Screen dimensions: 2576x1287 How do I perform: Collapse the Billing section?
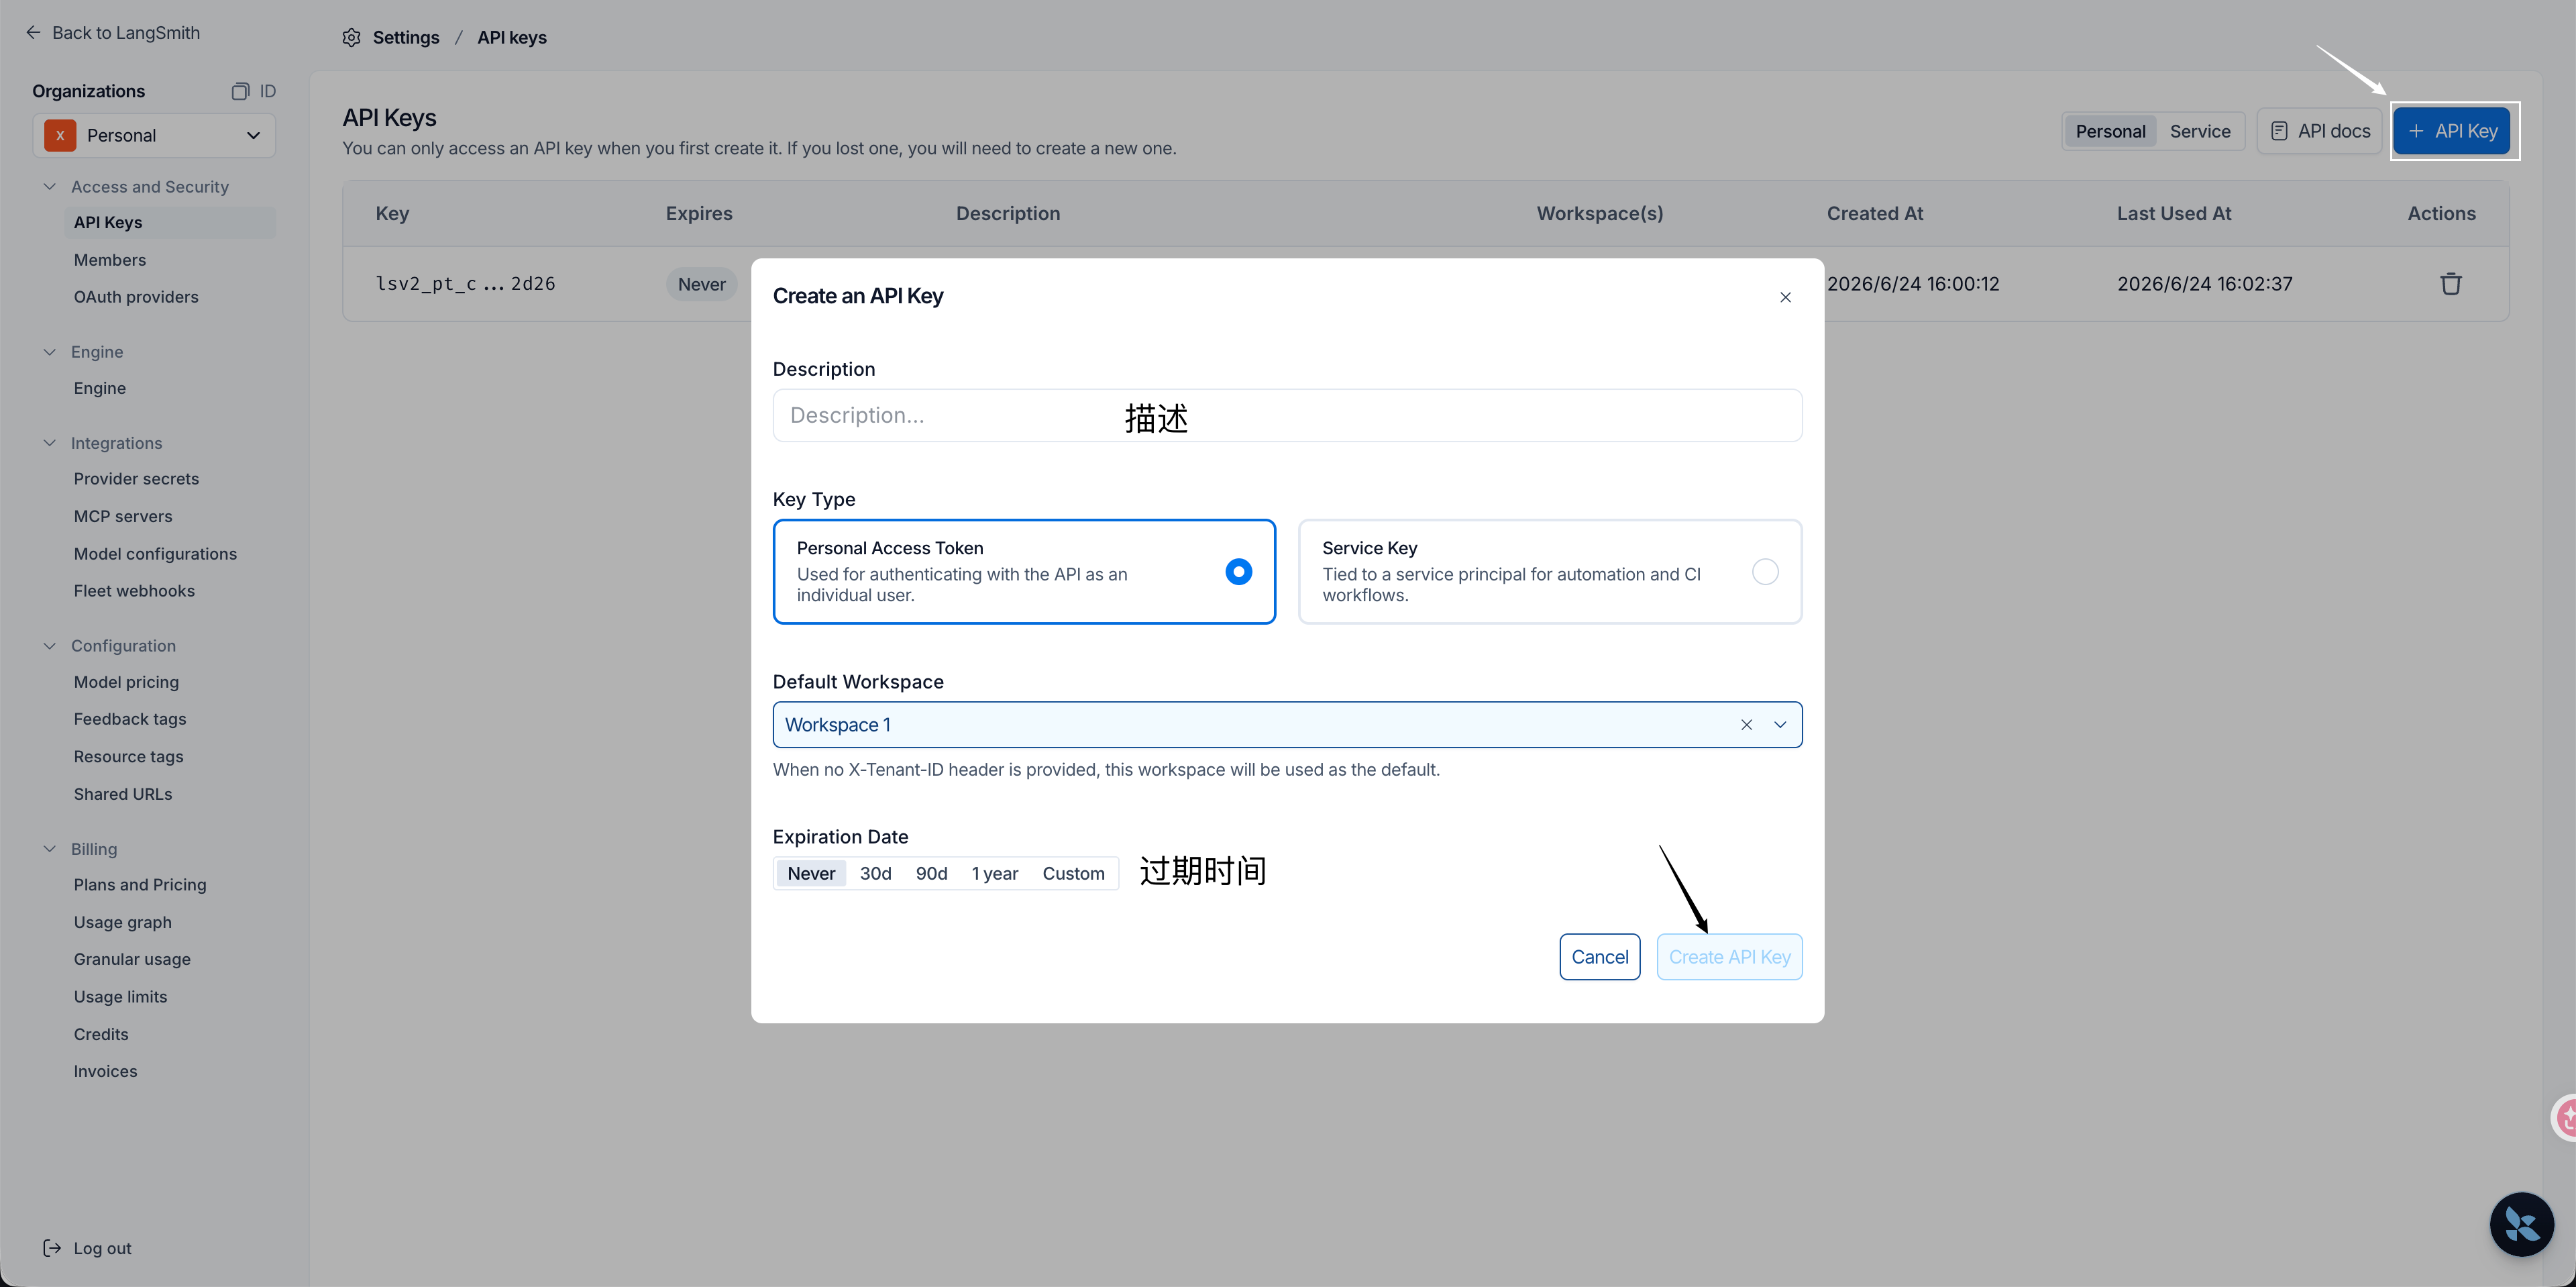(49, 849)
